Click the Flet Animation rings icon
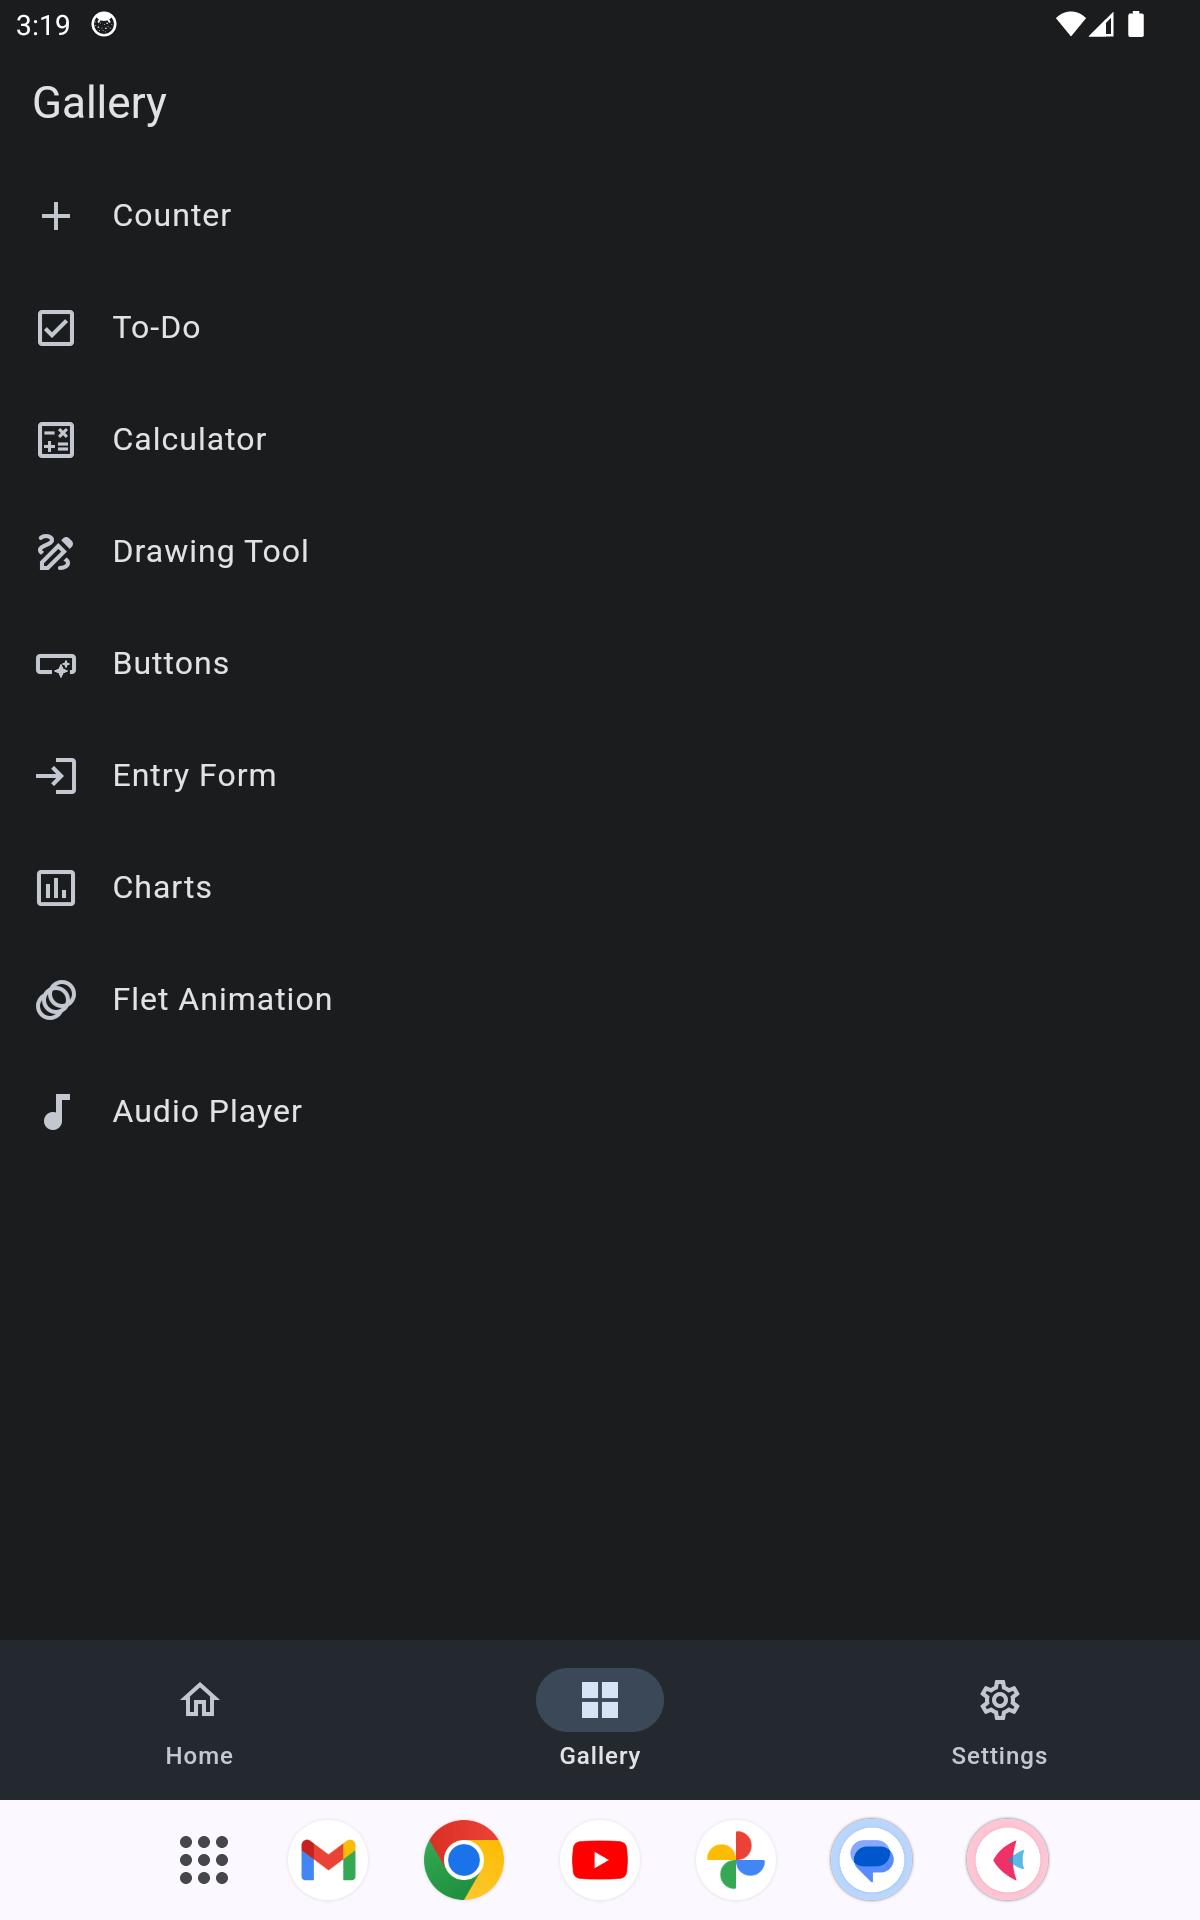The image size is (1200, 1920). point(56,1000)
